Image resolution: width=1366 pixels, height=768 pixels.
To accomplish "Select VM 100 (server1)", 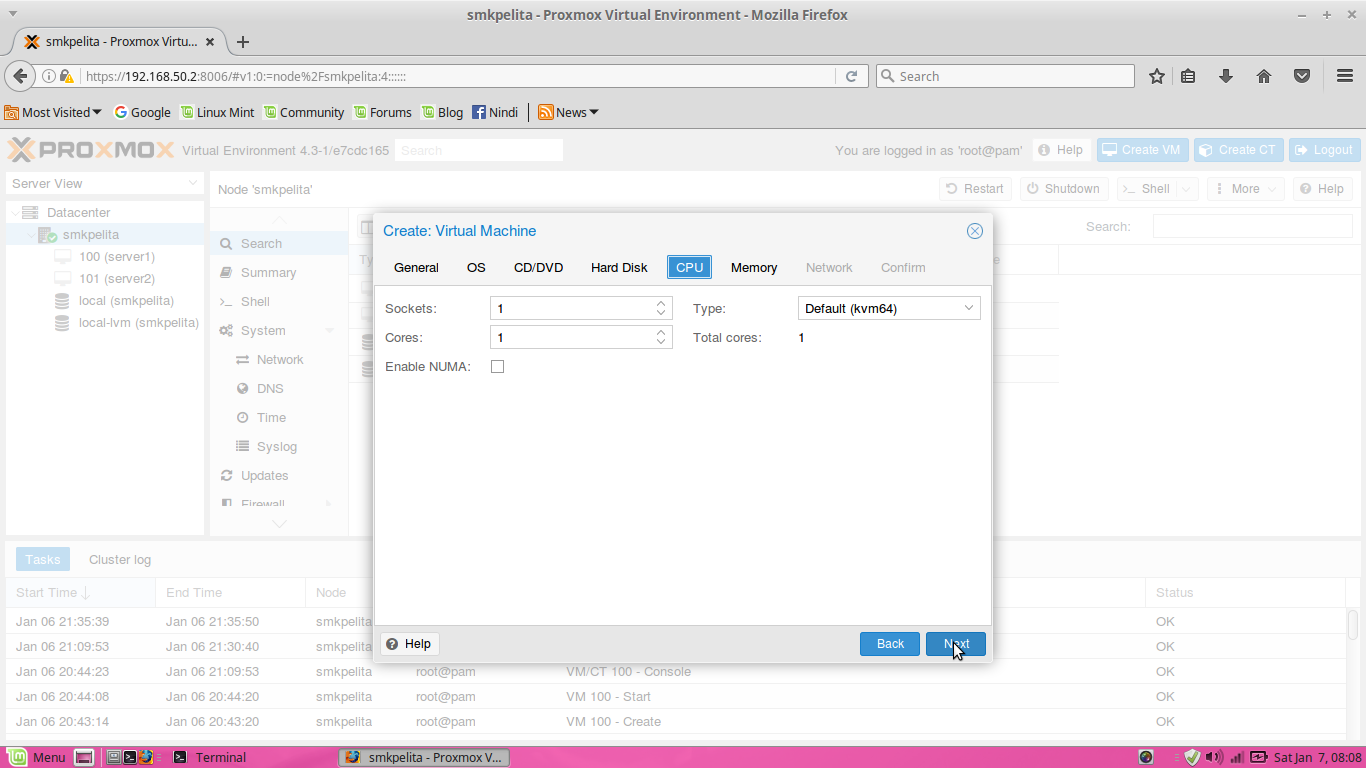I will click(x=116, y=257).
